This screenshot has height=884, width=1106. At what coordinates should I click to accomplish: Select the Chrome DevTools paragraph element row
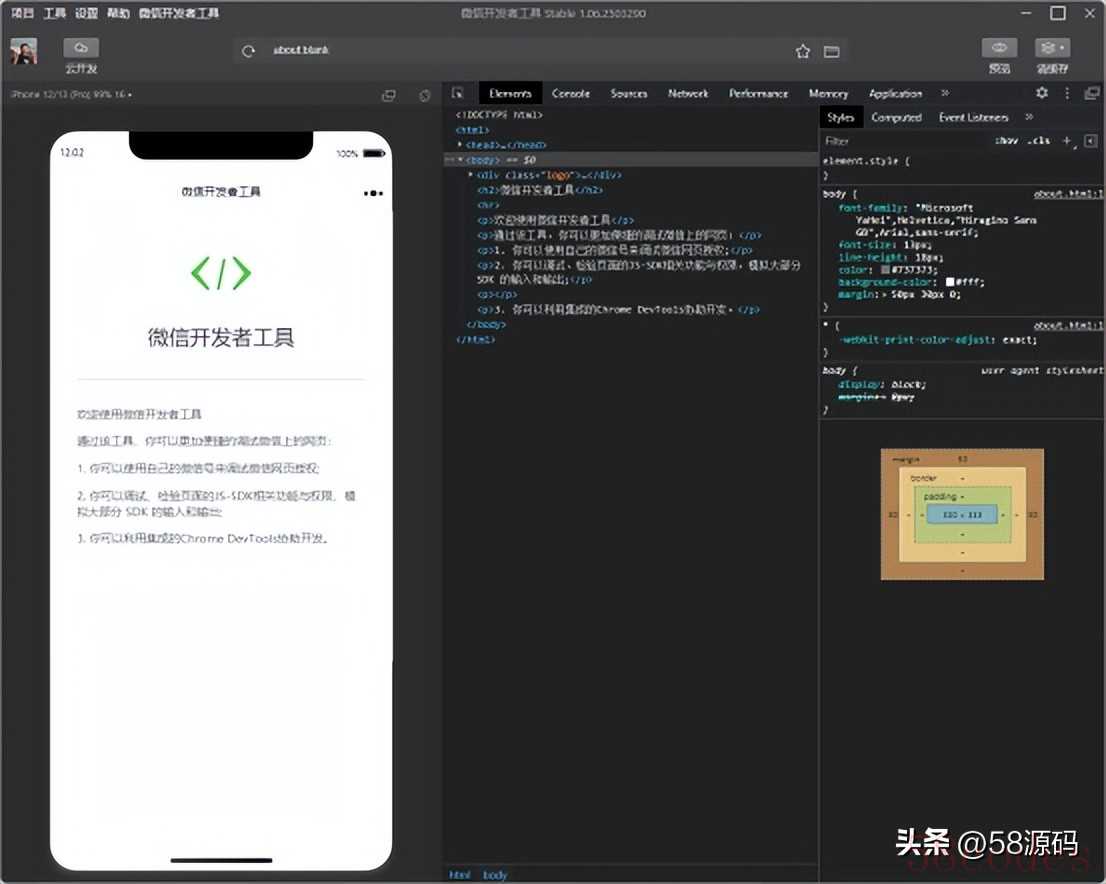(x=618, y=310)
